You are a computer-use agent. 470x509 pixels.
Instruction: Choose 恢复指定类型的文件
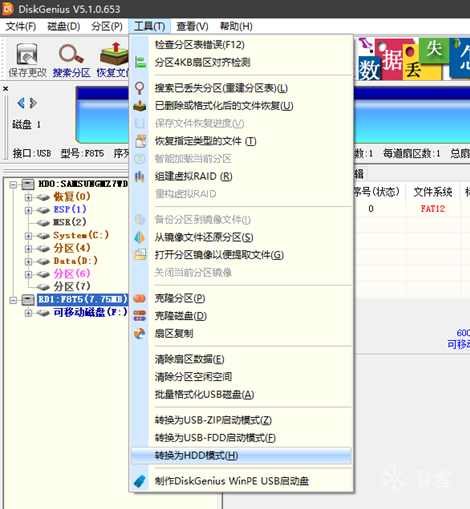241,141
